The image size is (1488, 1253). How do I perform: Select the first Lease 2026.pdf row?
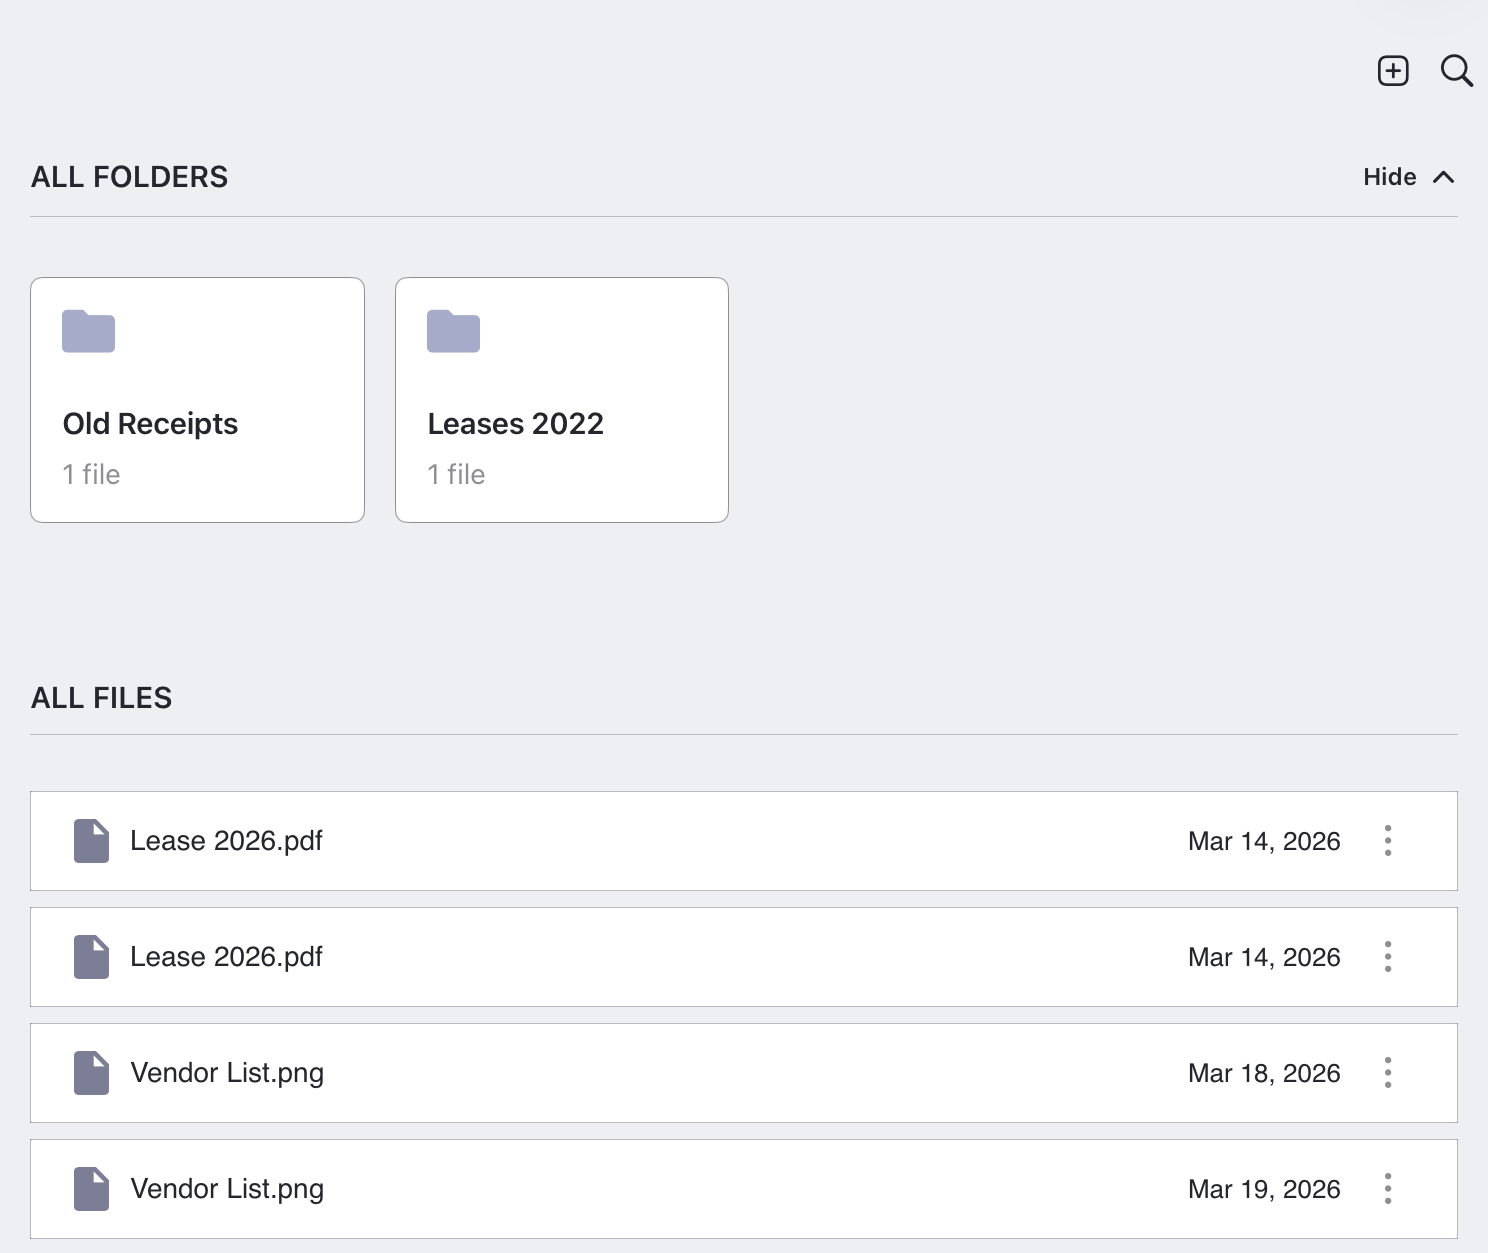click(x=700, y=841)
